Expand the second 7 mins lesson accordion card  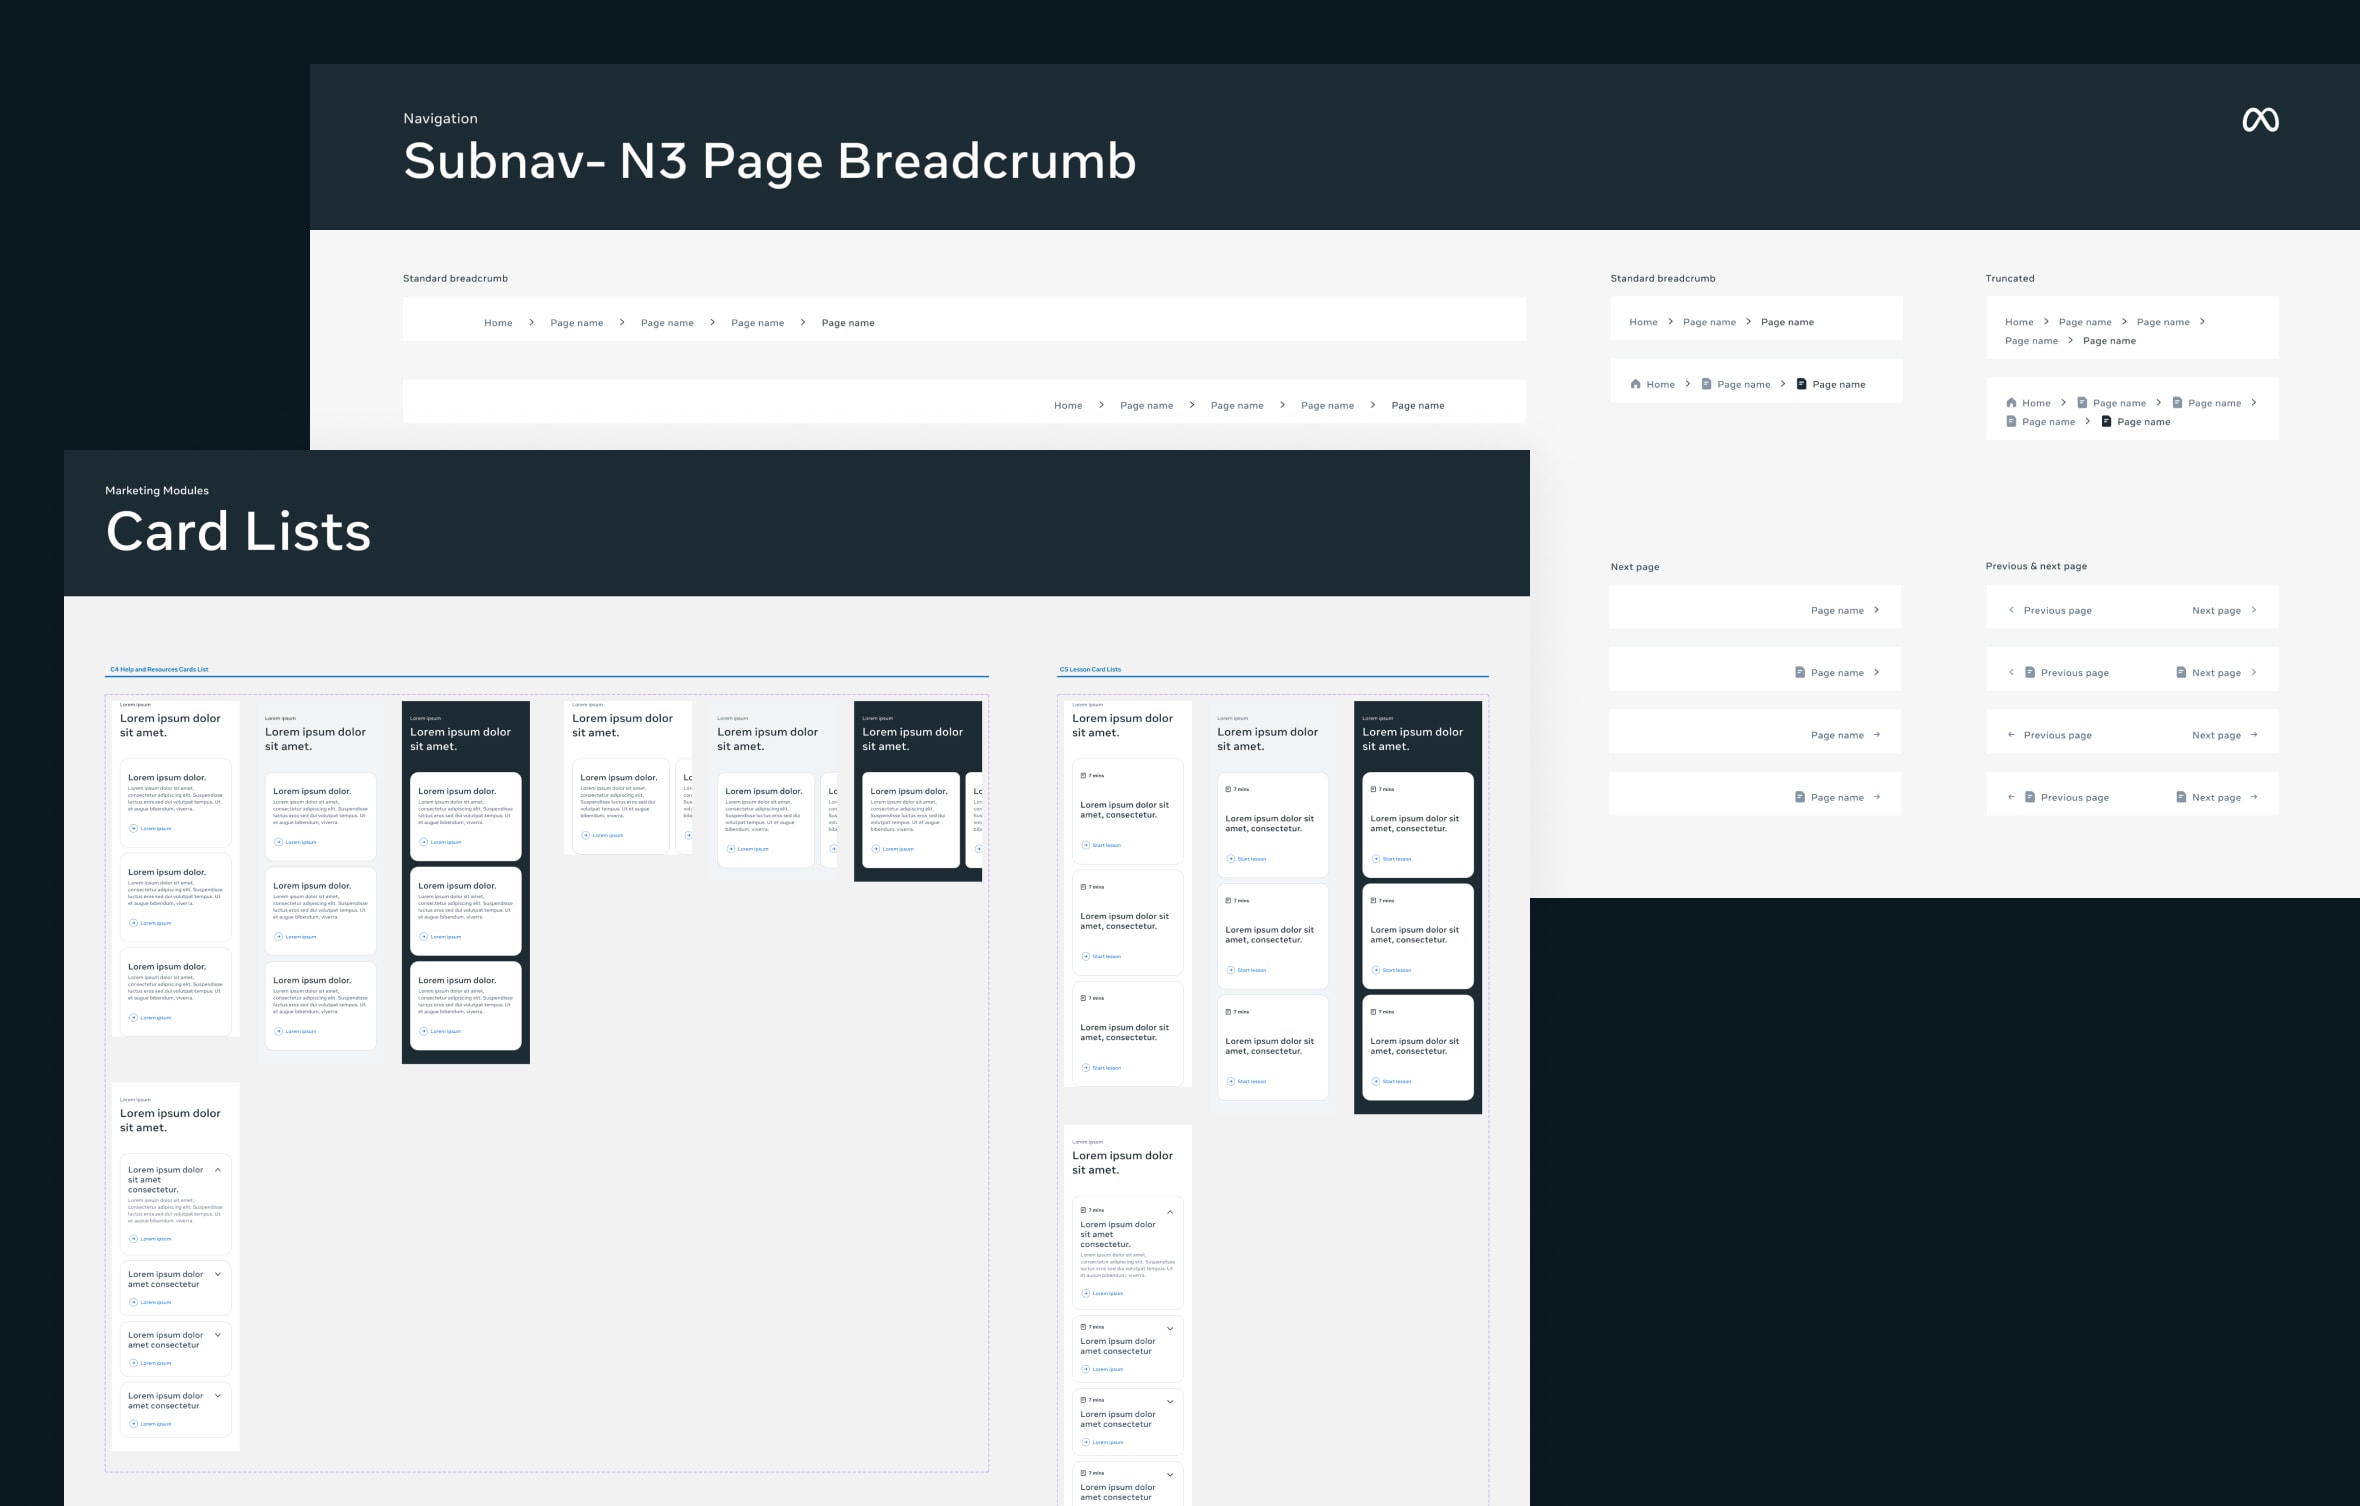(1170, 1329)
